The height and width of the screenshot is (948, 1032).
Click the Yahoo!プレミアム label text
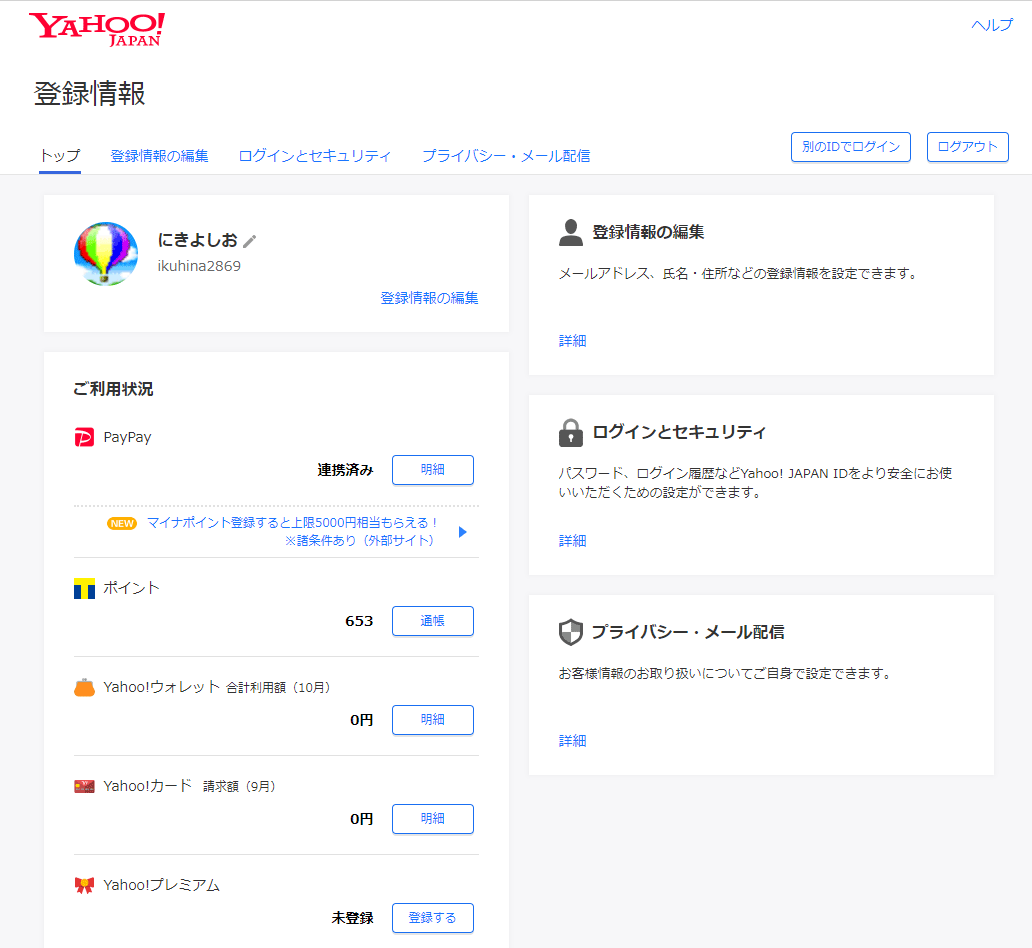[x=161, y=885]
